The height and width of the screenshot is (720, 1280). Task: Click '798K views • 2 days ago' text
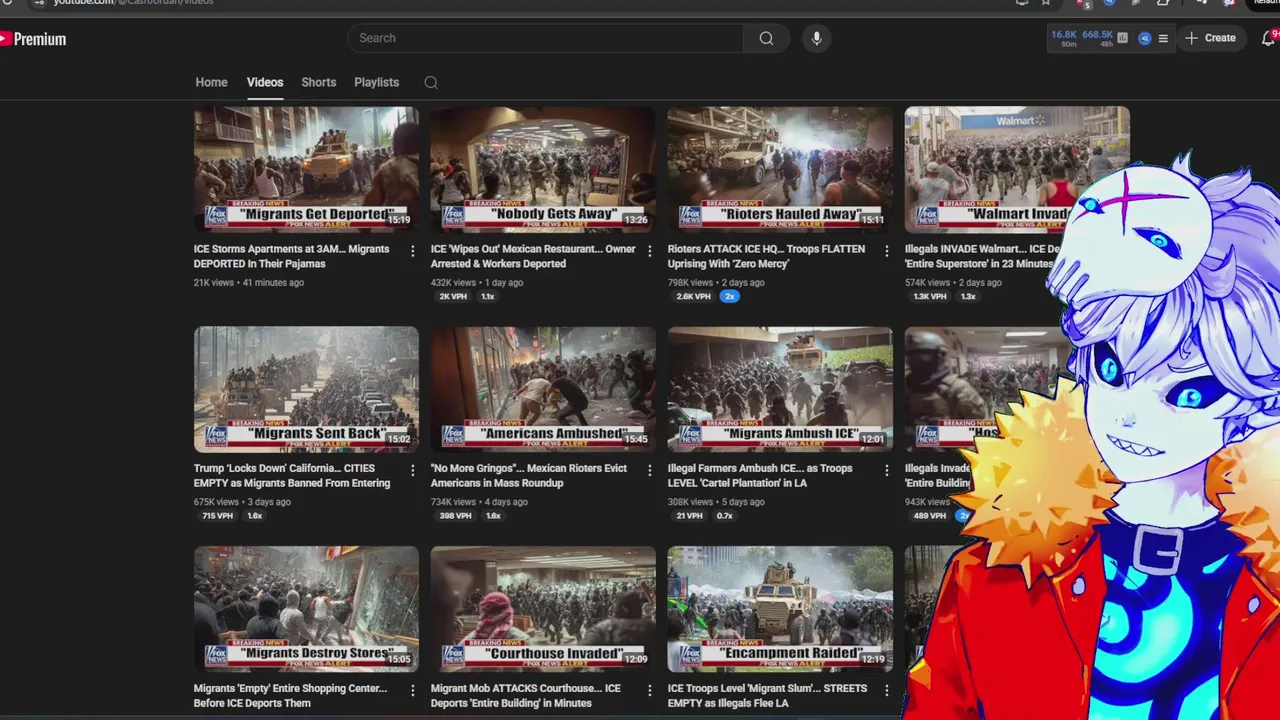716,283
